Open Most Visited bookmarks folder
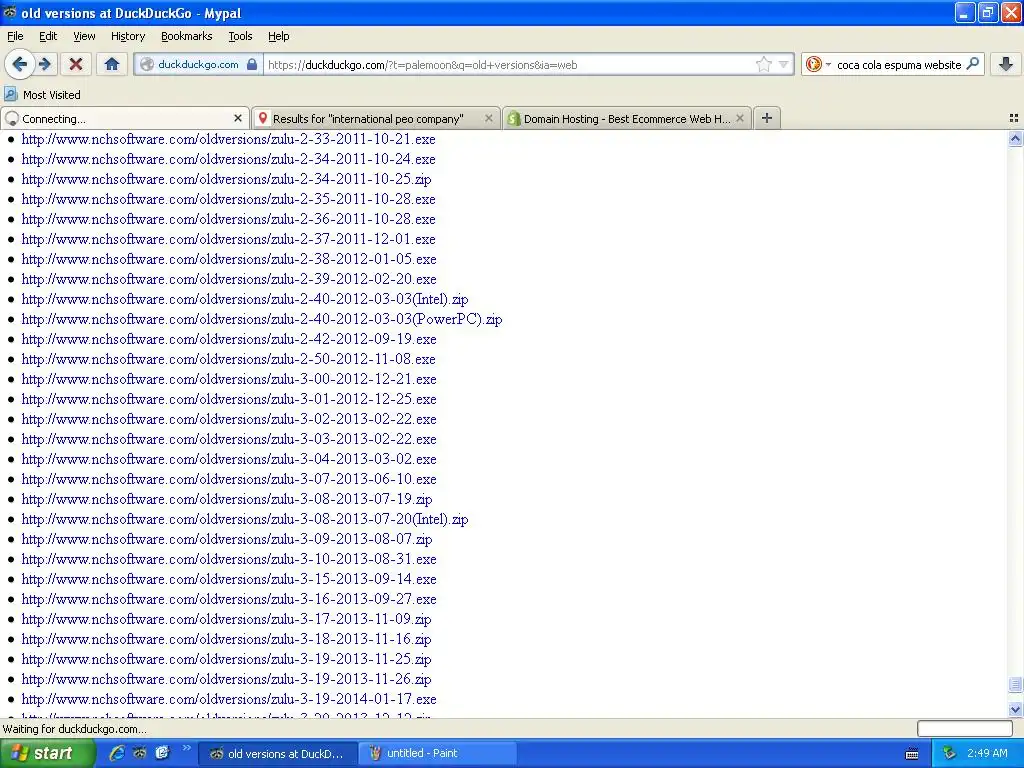Image resolution: width=1024 pixels, height=768 pixels. pos(42,95)
